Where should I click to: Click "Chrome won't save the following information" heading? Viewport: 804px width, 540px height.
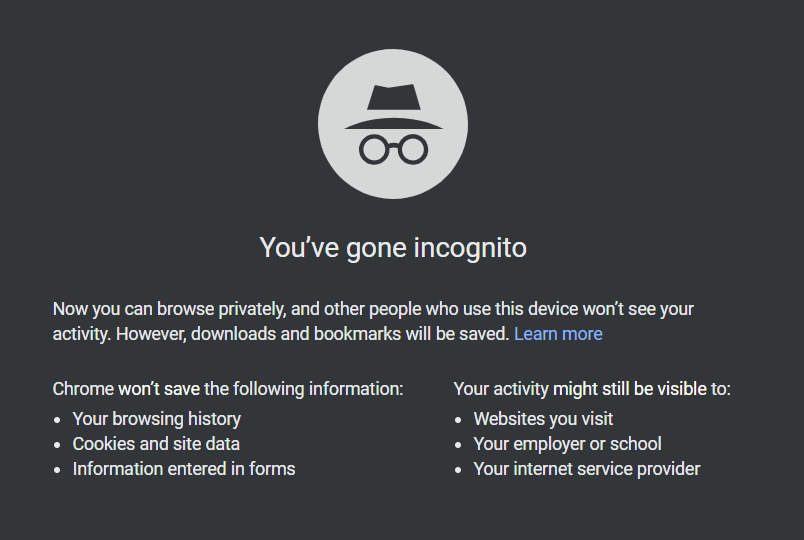click(228, 389)
